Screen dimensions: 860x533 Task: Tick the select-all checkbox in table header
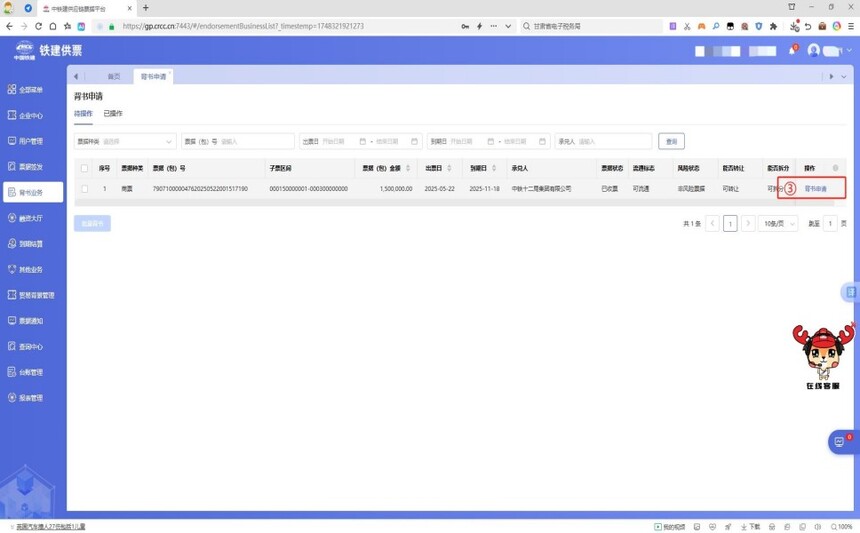[84, 169]
